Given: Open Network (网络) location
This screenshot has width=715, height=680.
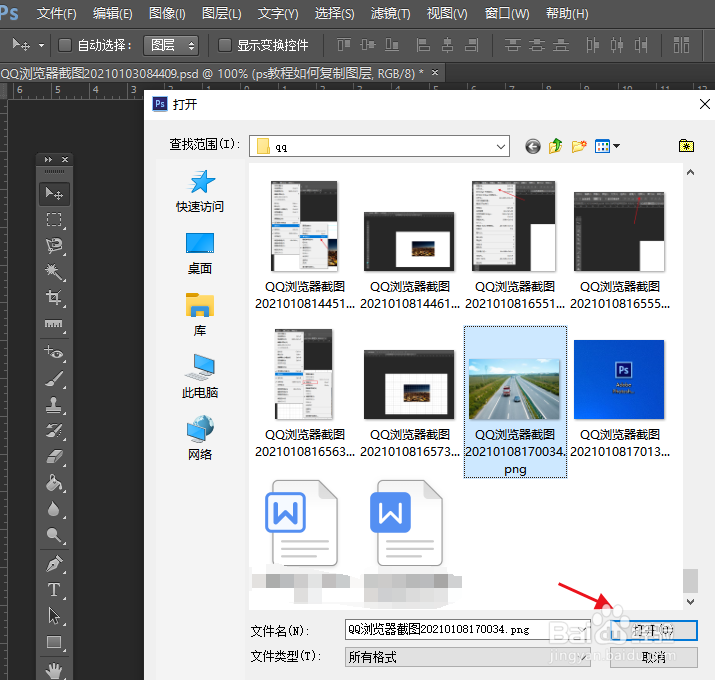Looking at the screenshot, I should point(200,438).
